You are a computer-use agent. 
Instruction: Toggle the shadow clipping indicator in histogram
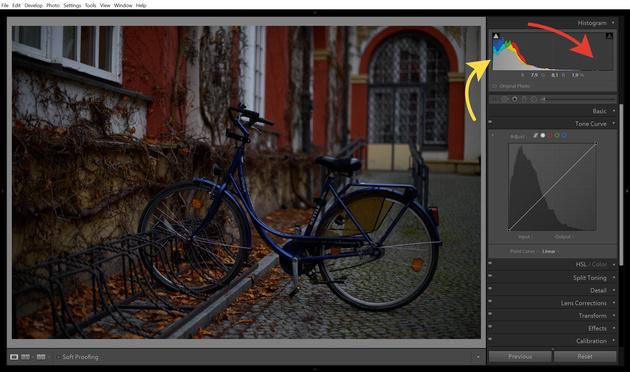[x=496, y=36]
